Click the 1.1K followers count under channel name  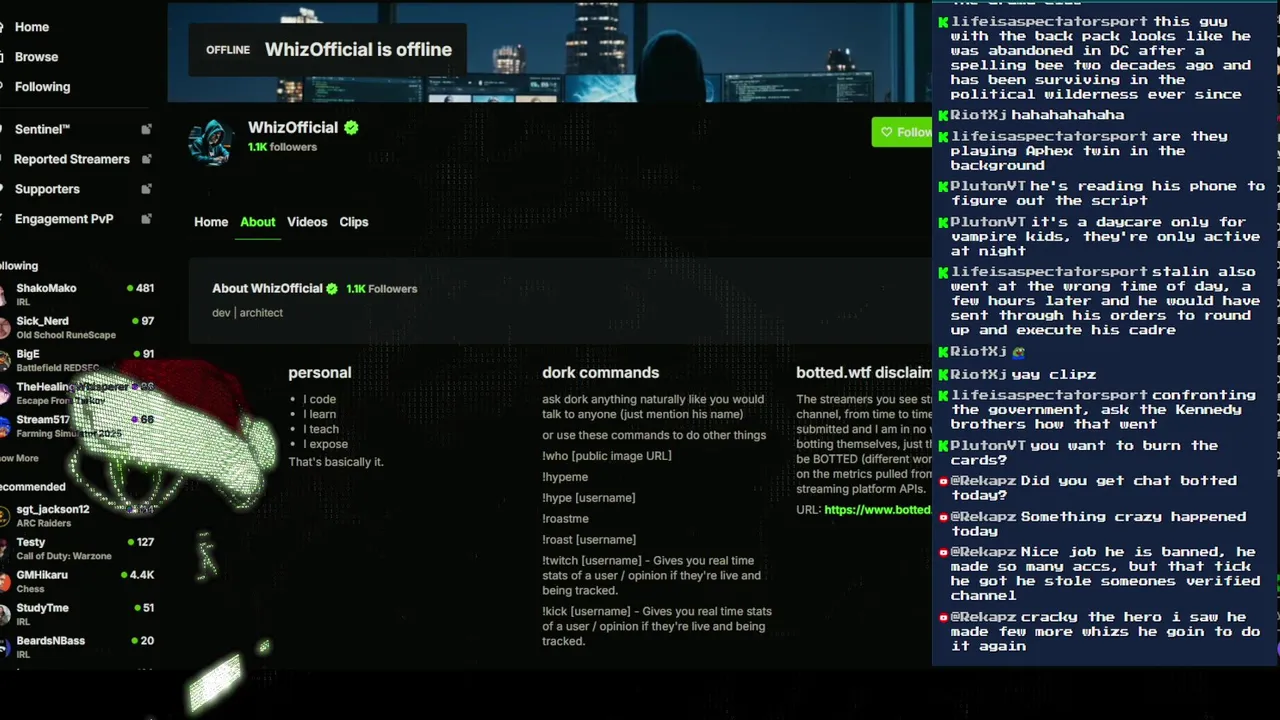pos(282,147)
